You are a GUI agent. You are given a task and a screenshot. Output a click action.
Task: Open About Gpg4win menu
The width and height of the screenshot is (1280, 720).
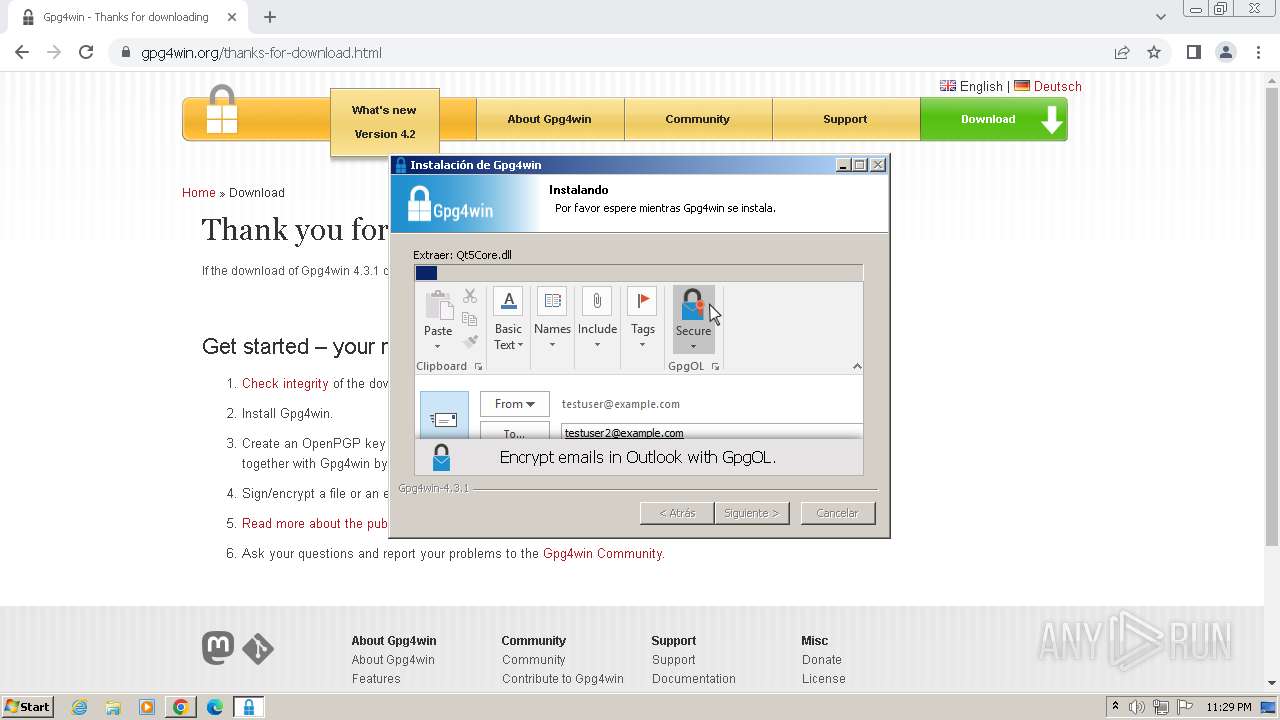(549, 119)
